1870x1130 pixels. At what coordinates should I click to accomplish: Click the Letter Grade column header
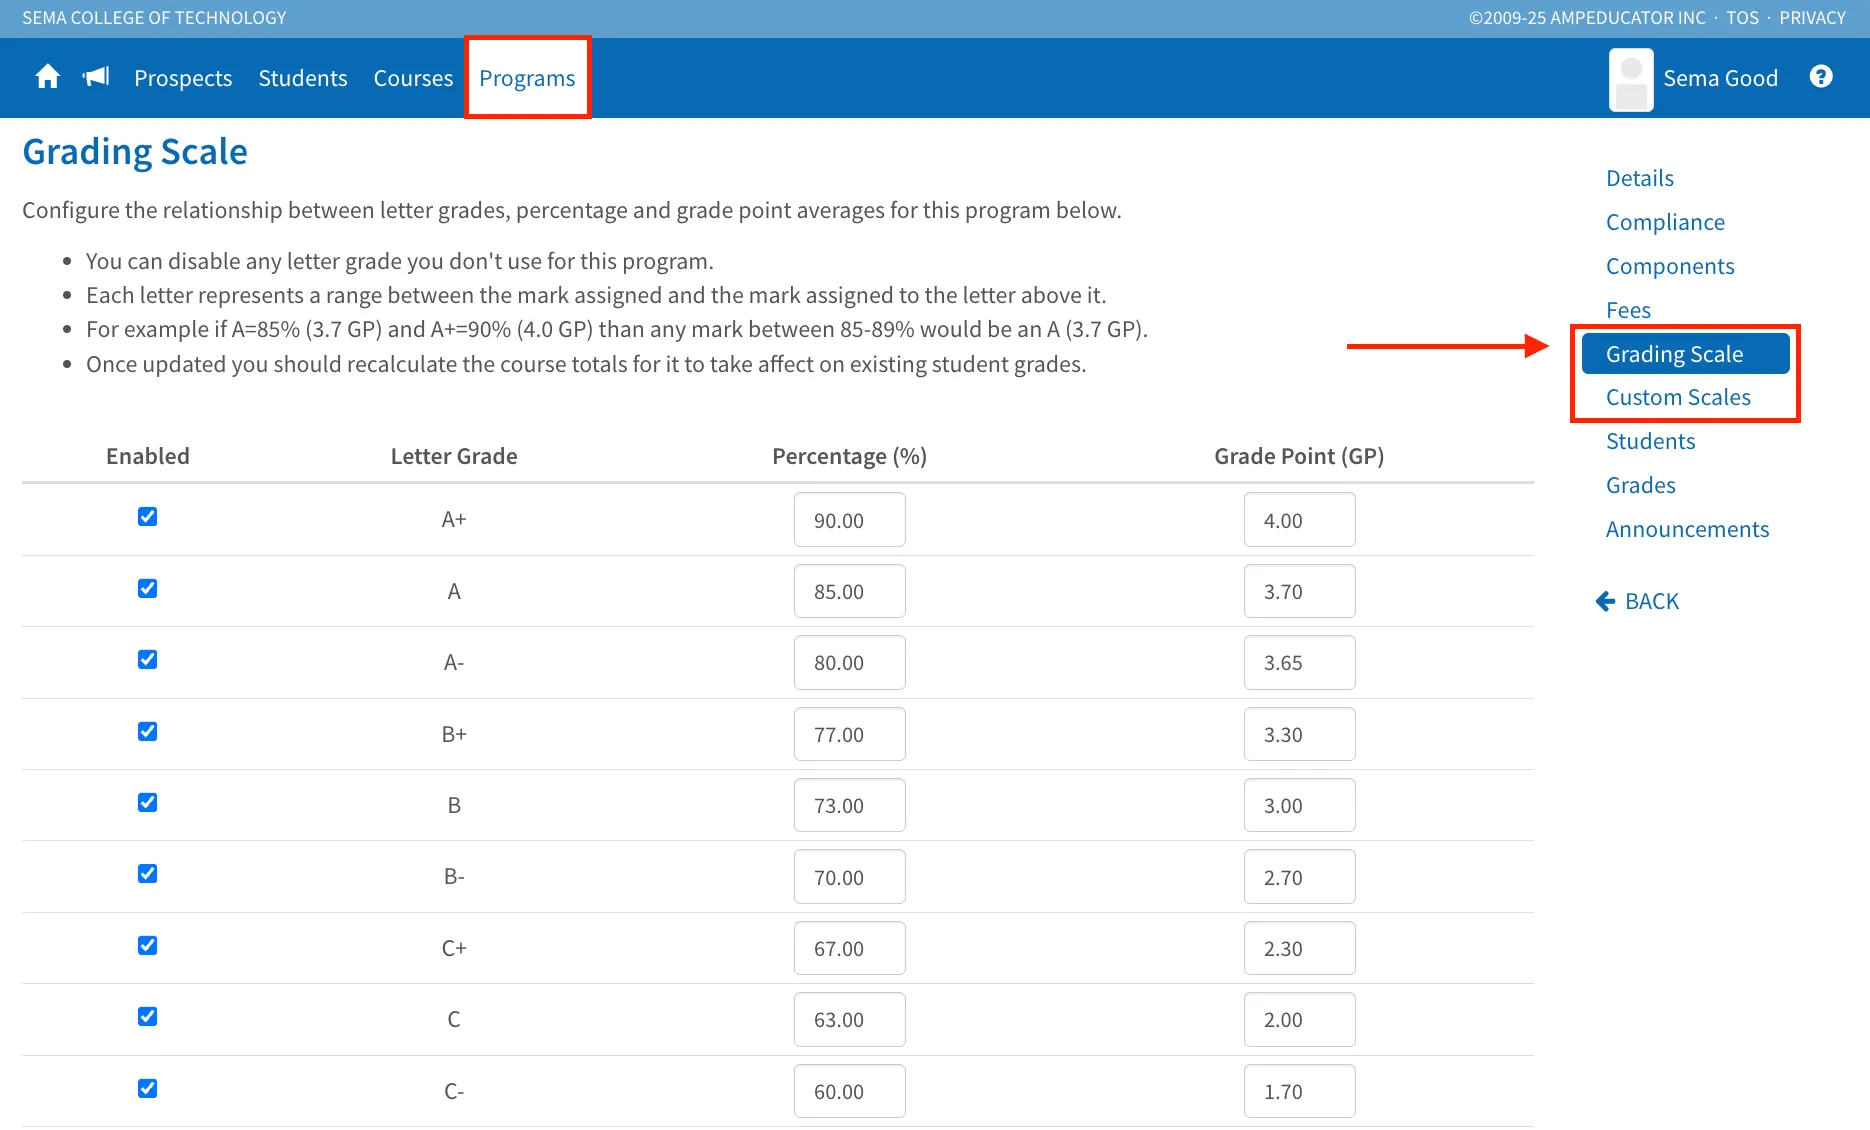454,456
